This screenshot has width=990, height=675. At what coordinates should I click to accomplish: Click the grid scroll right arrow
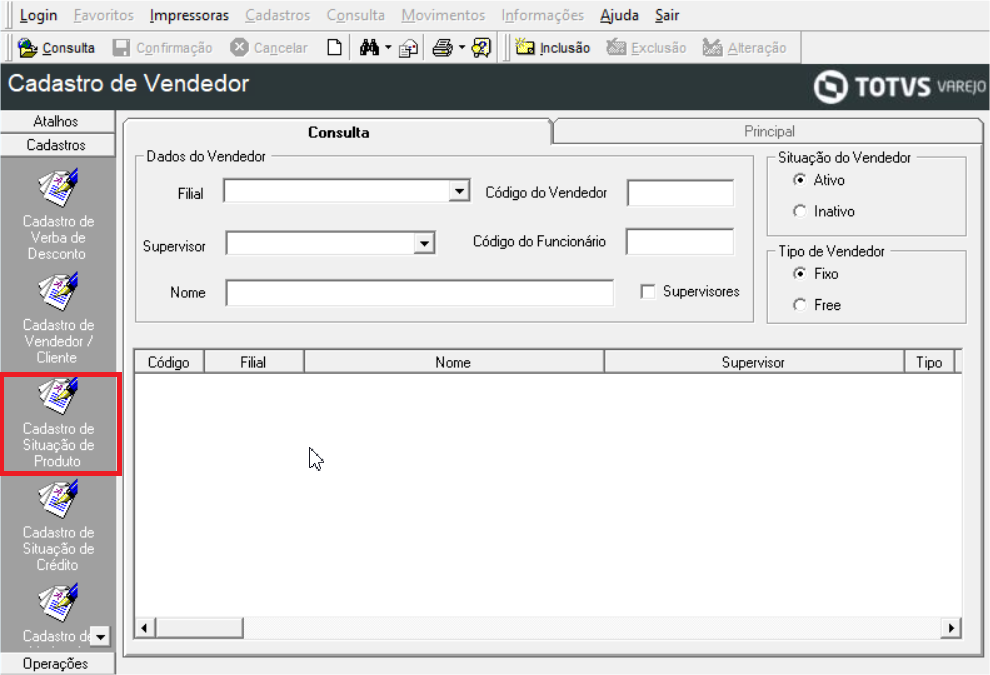[951, 628]
